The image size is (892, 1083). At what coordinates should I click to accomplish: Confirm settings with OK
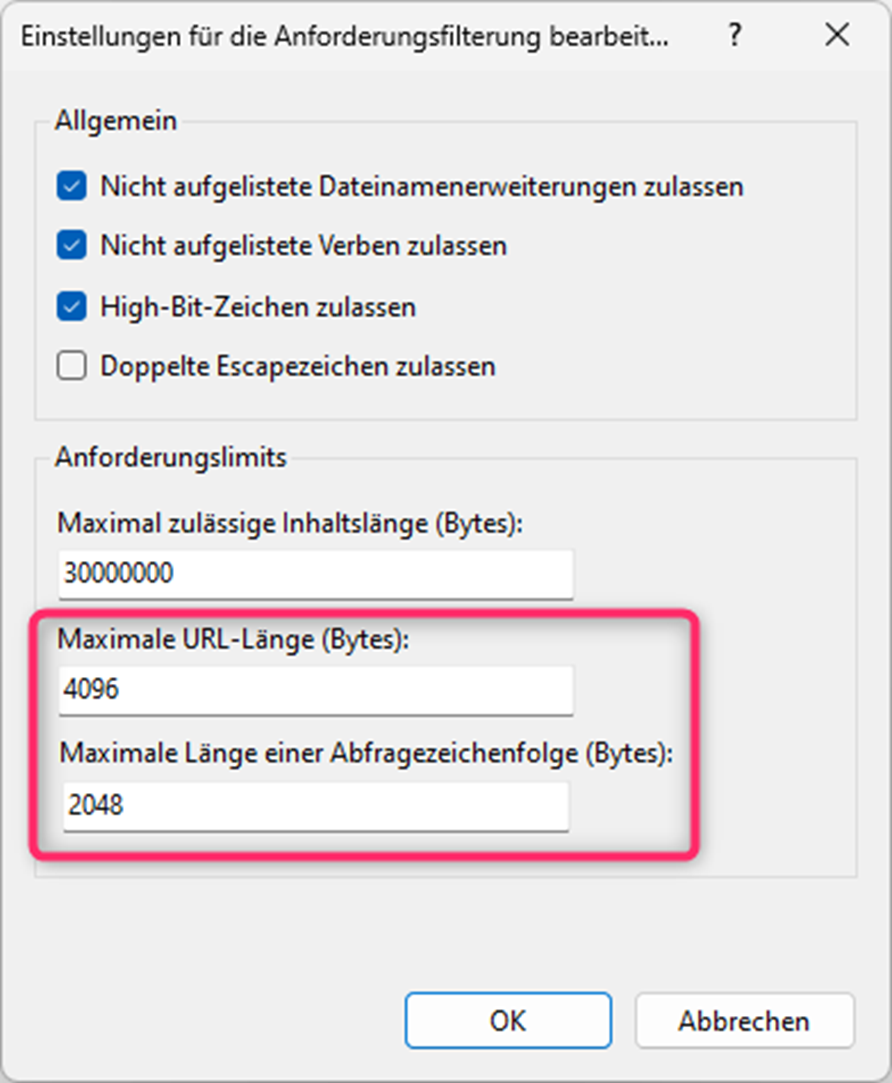pos(507,1021)
